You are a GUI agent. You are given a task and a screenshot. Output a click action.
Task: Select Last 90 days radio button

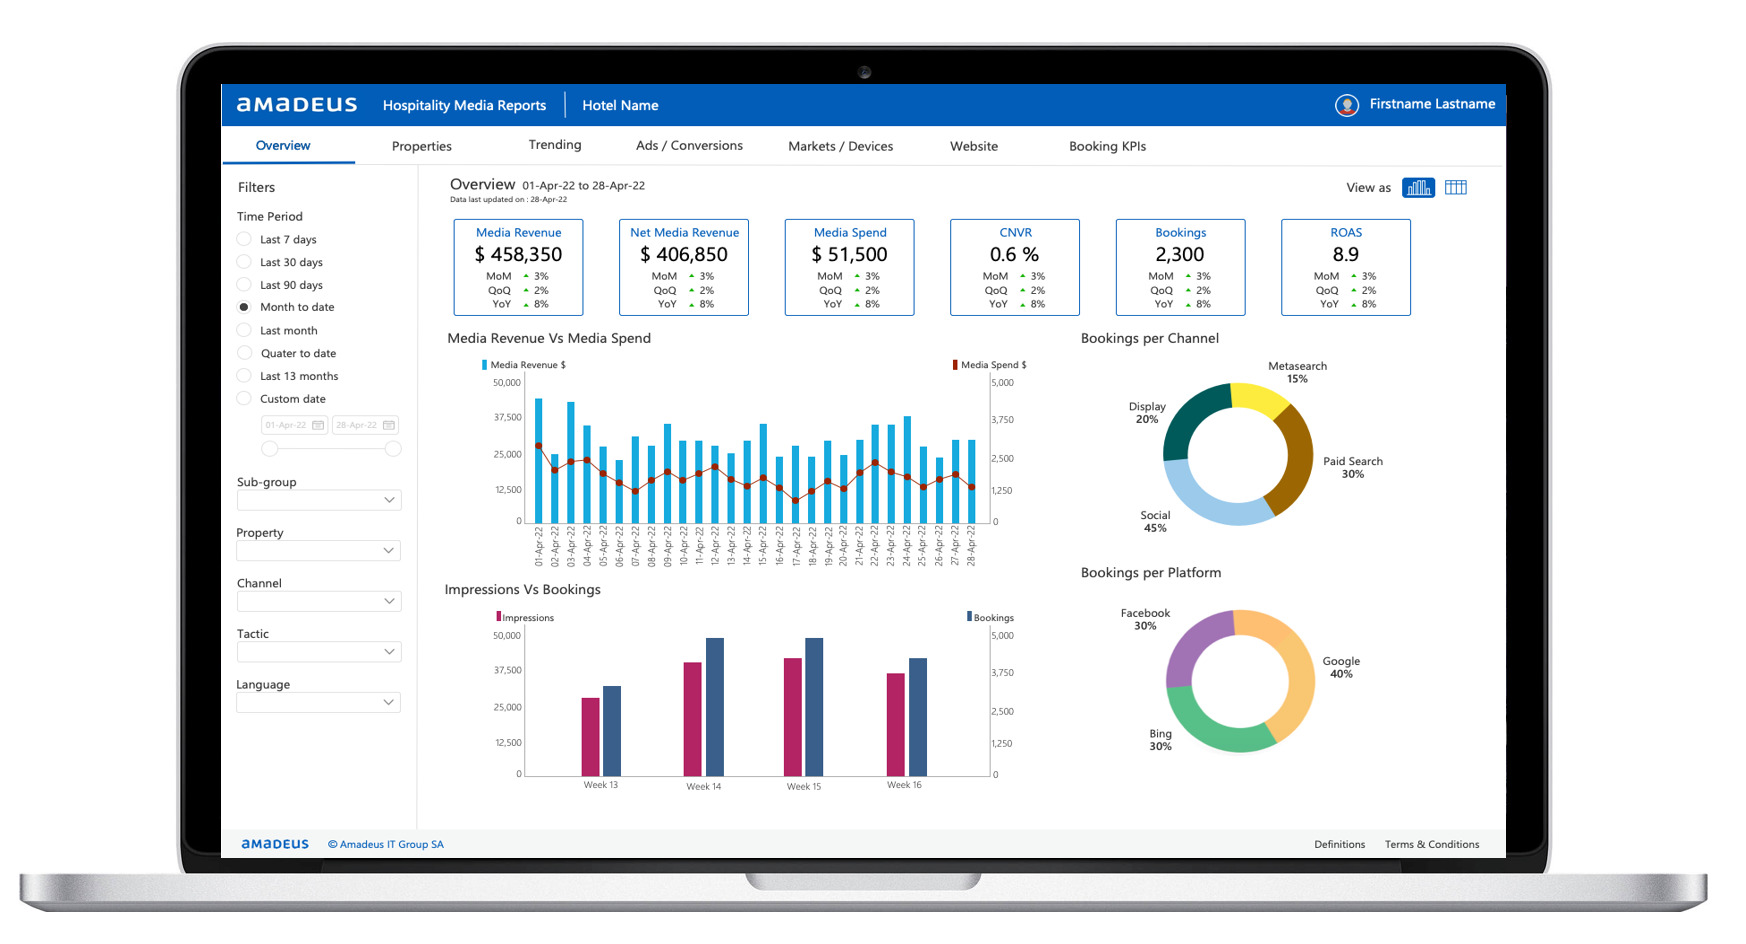[244, 285]
